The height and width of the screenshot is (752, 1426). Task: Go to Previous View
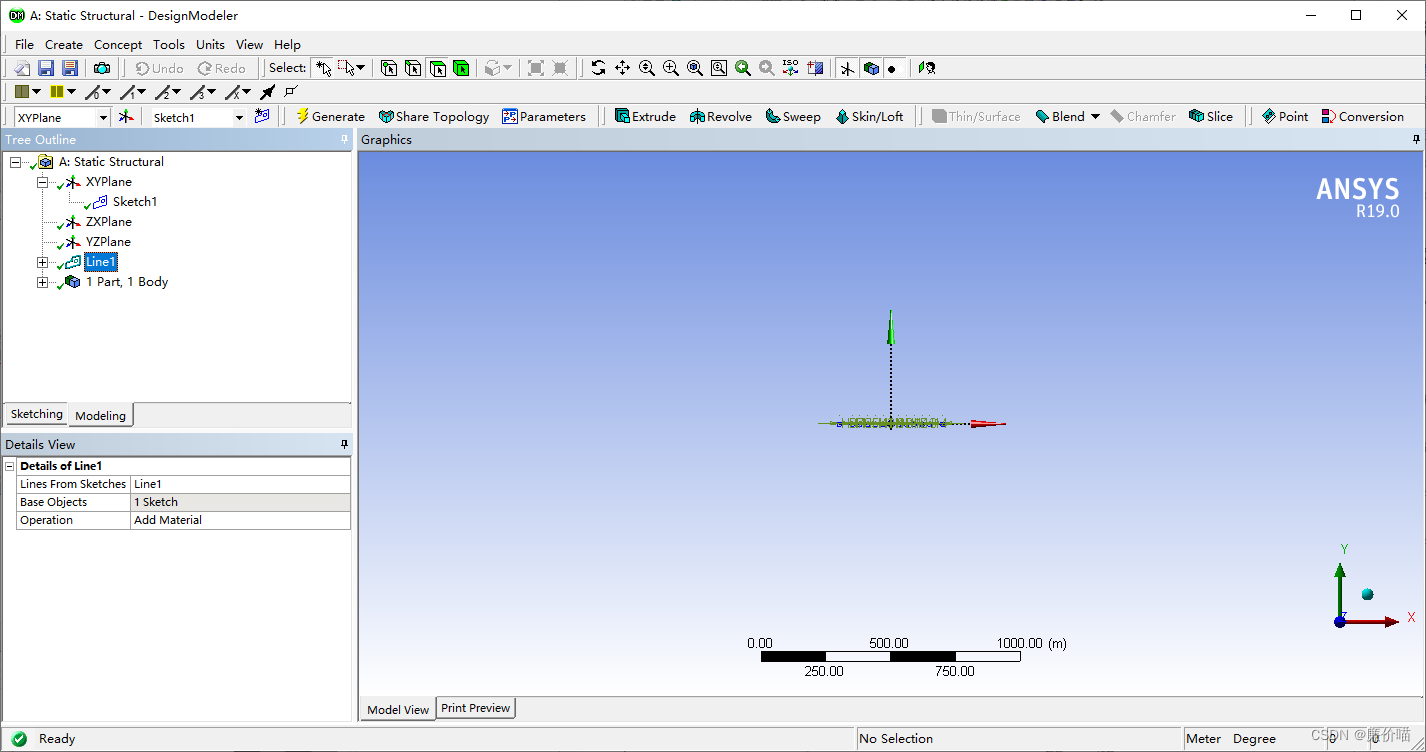743,68
